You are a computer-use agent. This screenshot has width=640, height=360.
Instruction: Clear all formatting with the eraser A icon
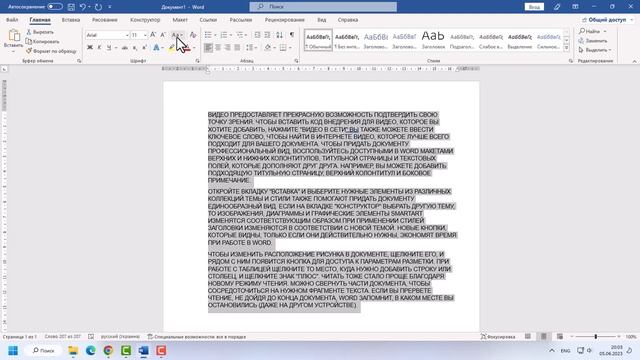point(193,35)
